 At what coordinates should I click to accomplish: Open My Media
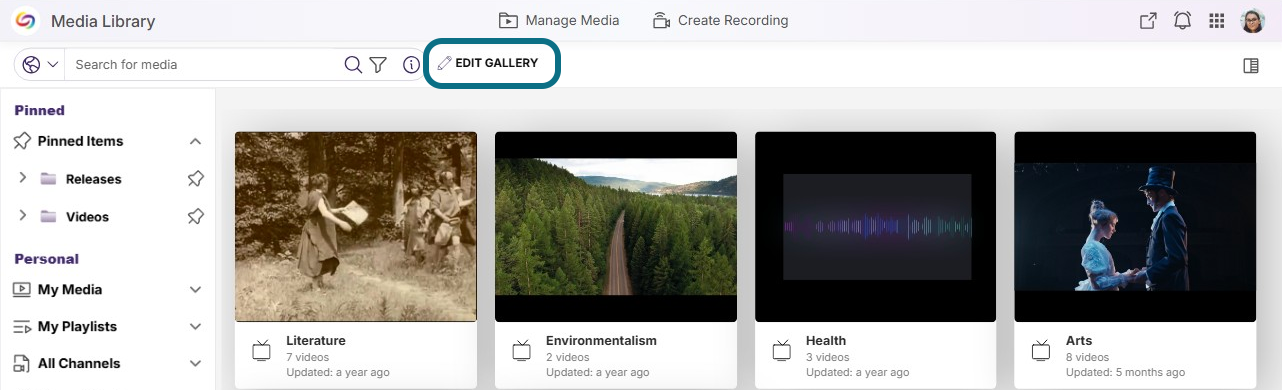tap(70, 289)
